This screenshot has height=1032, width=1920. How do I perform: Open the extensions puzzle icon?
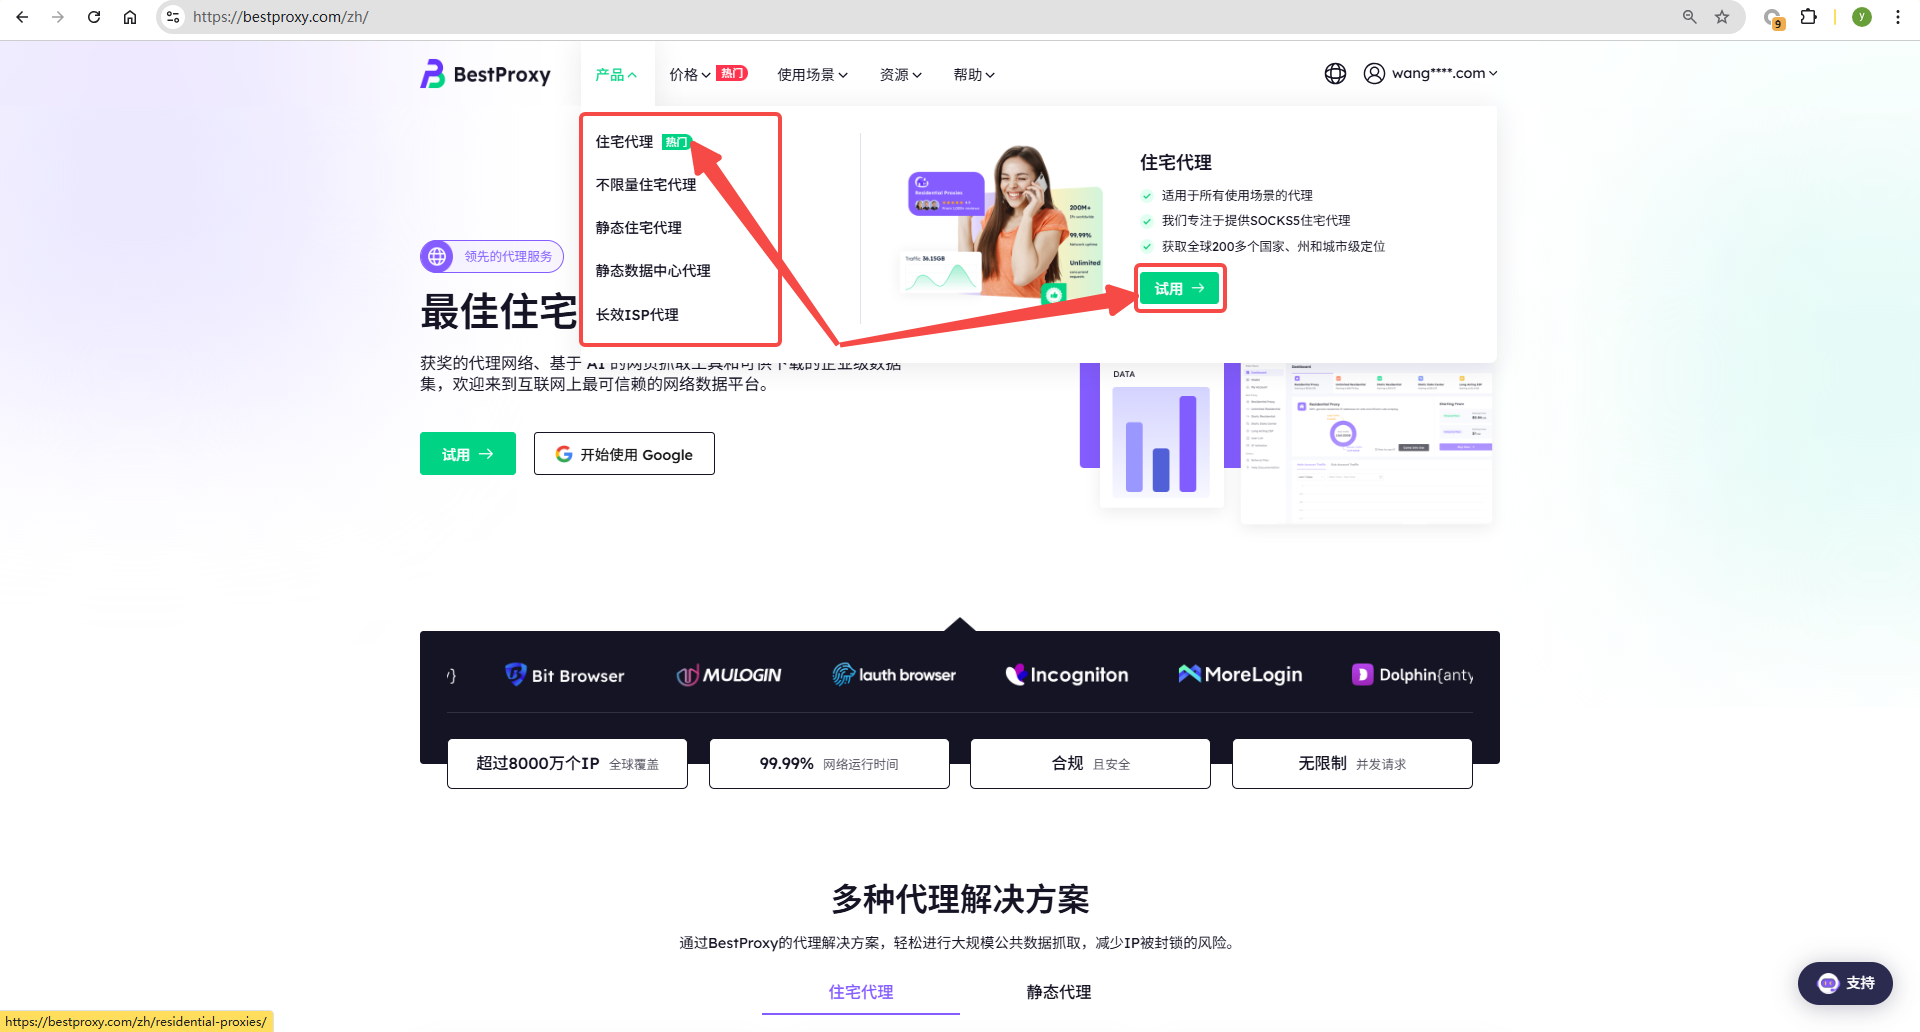pyautogui.click(x=1808, y=17)
